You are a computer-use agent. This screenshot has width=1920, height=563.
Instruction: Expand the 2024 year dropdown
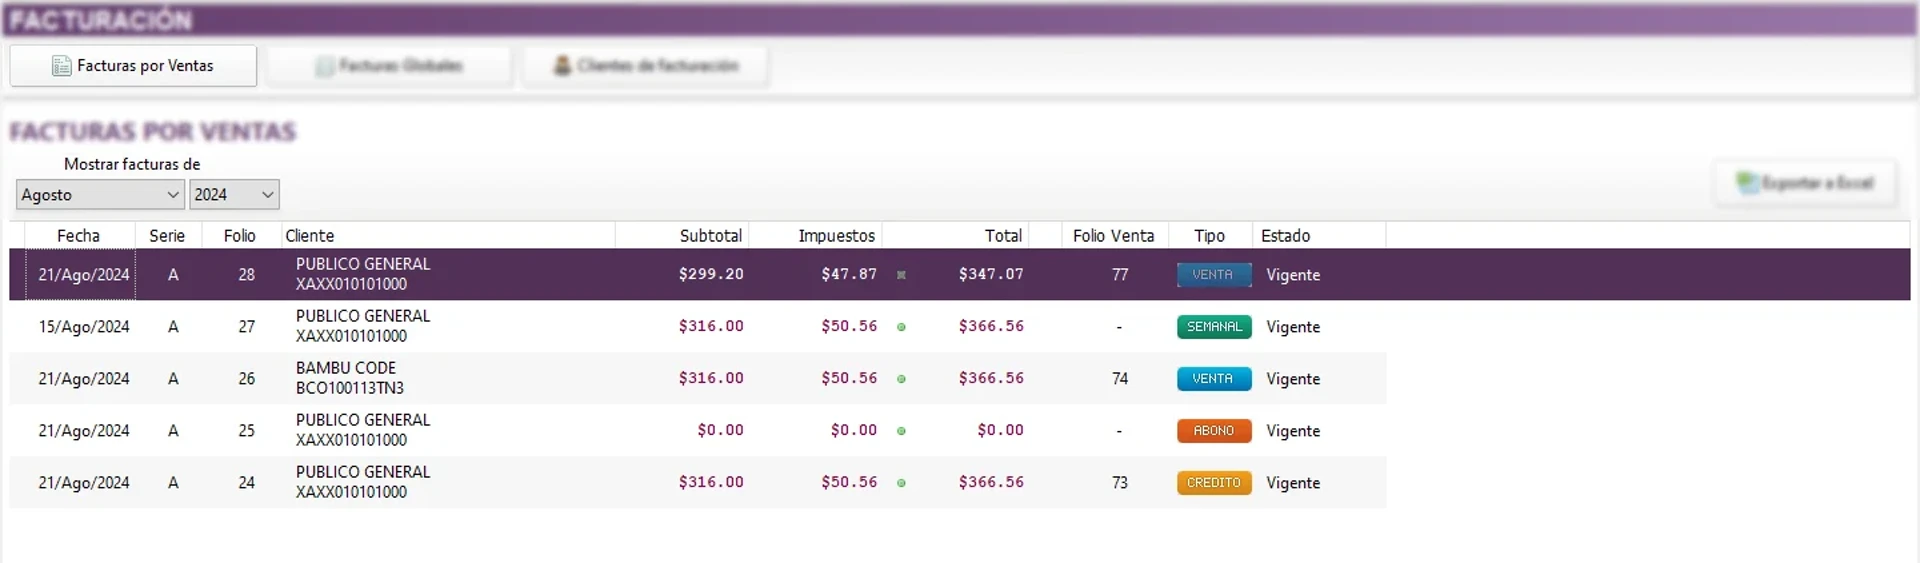click(x=234, y=195)
